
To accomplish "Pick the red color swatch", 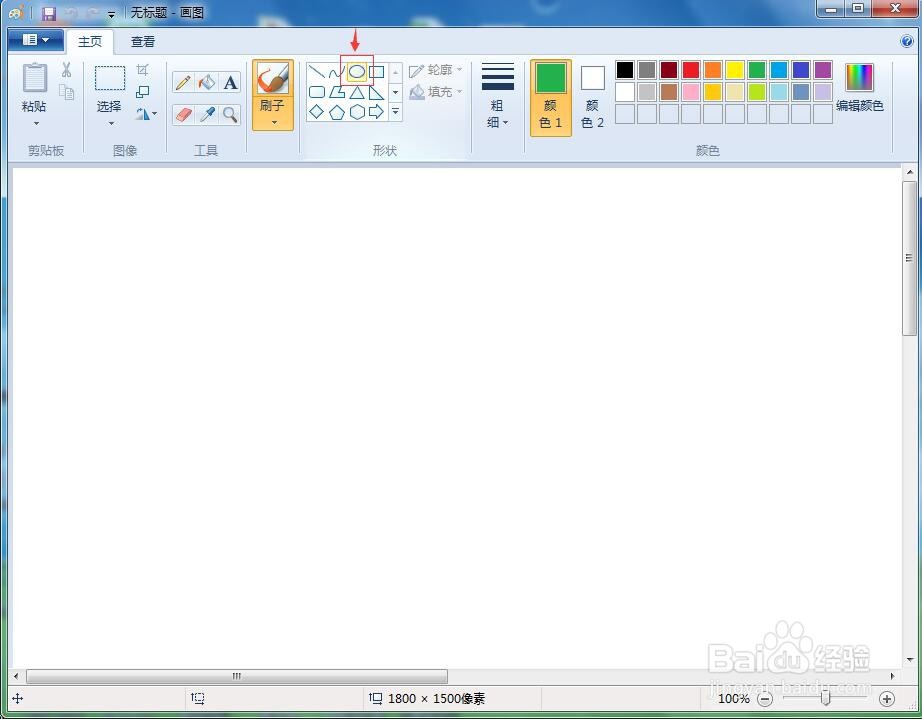I will click(690, 70).
